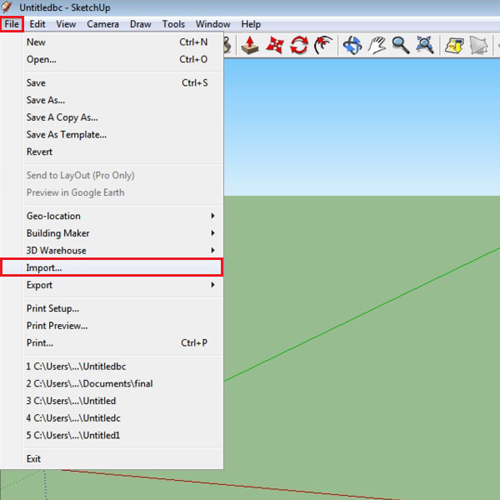The image size is (500, 500).
Task: Choose Print... from the File menu
Action: click(112, 343)
